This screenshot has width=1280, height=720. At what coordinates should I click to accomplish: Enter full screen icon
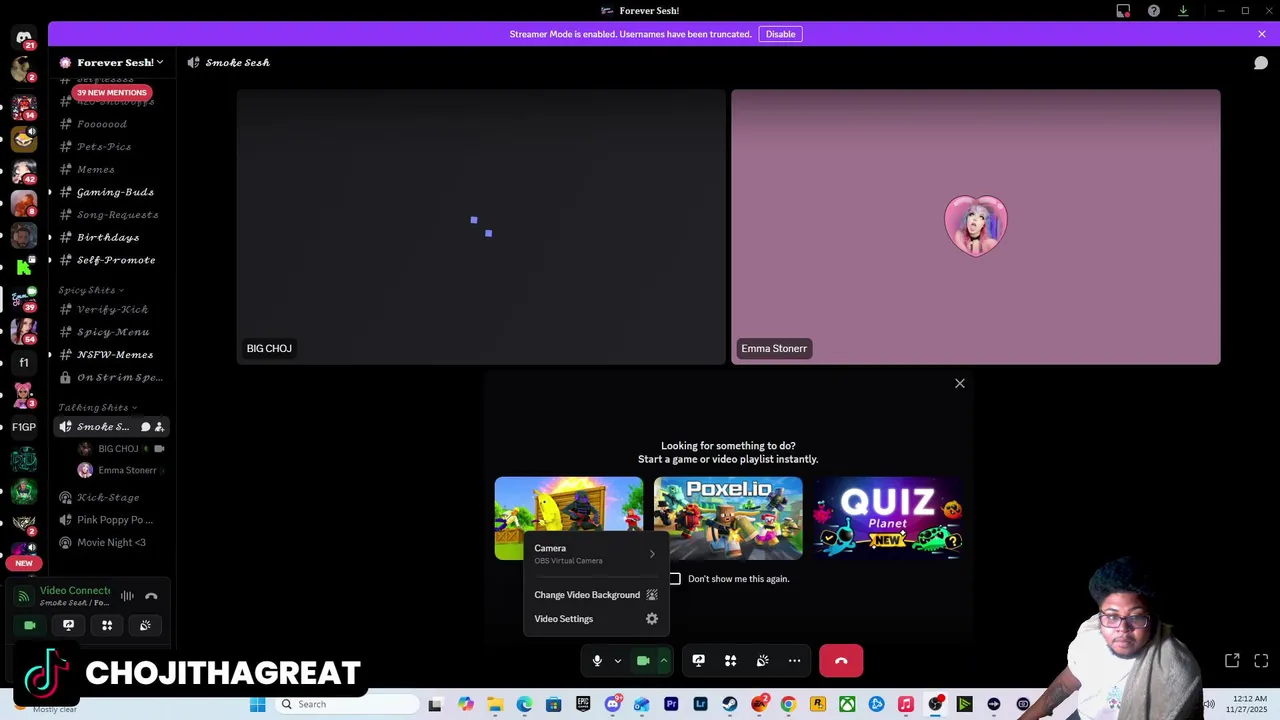1261,661
